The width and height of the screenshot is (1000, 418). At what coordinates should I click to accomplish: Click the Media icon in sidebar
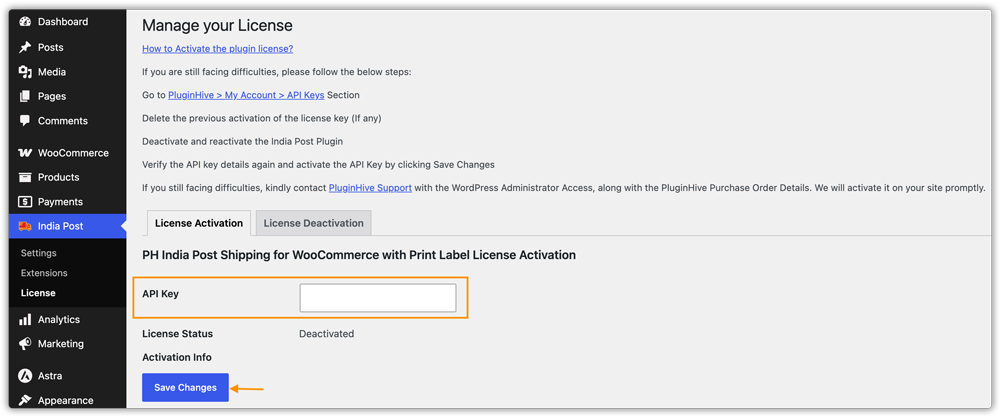(25, 72)
